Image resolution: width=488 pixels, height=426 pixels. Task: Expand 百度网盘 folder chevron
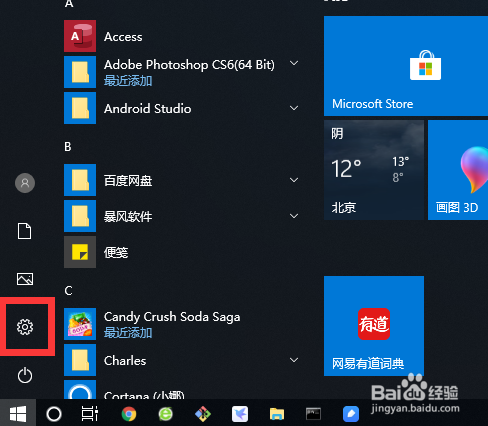(294, 180)
